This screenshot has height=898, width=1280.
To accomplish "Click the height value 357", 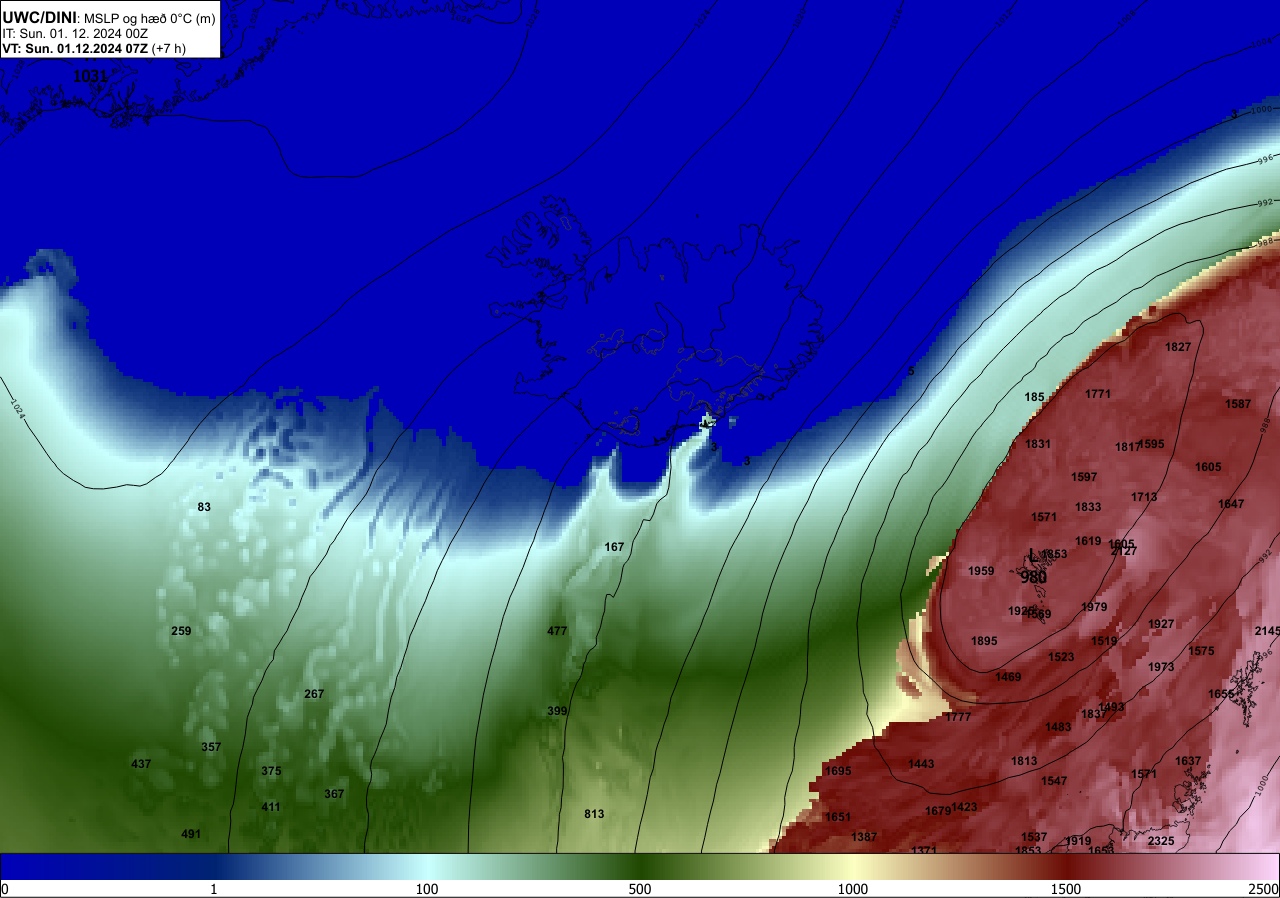I will pos(211,747).
